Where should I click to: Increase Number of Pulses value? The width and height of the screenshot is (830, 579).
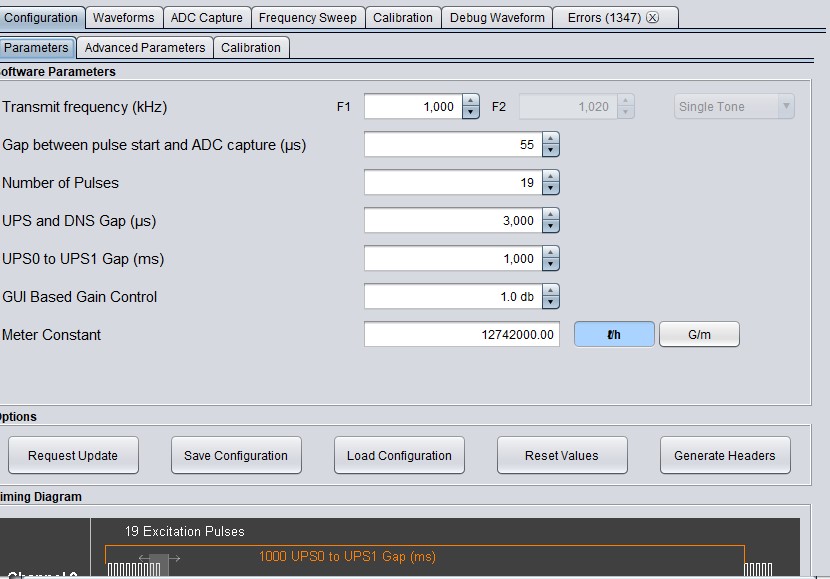coord(551,176)
